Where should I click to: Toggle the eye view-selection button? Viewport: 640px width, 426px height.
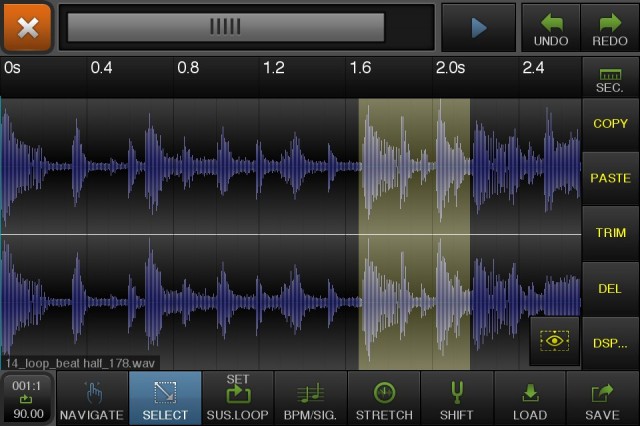coord(552,341)
